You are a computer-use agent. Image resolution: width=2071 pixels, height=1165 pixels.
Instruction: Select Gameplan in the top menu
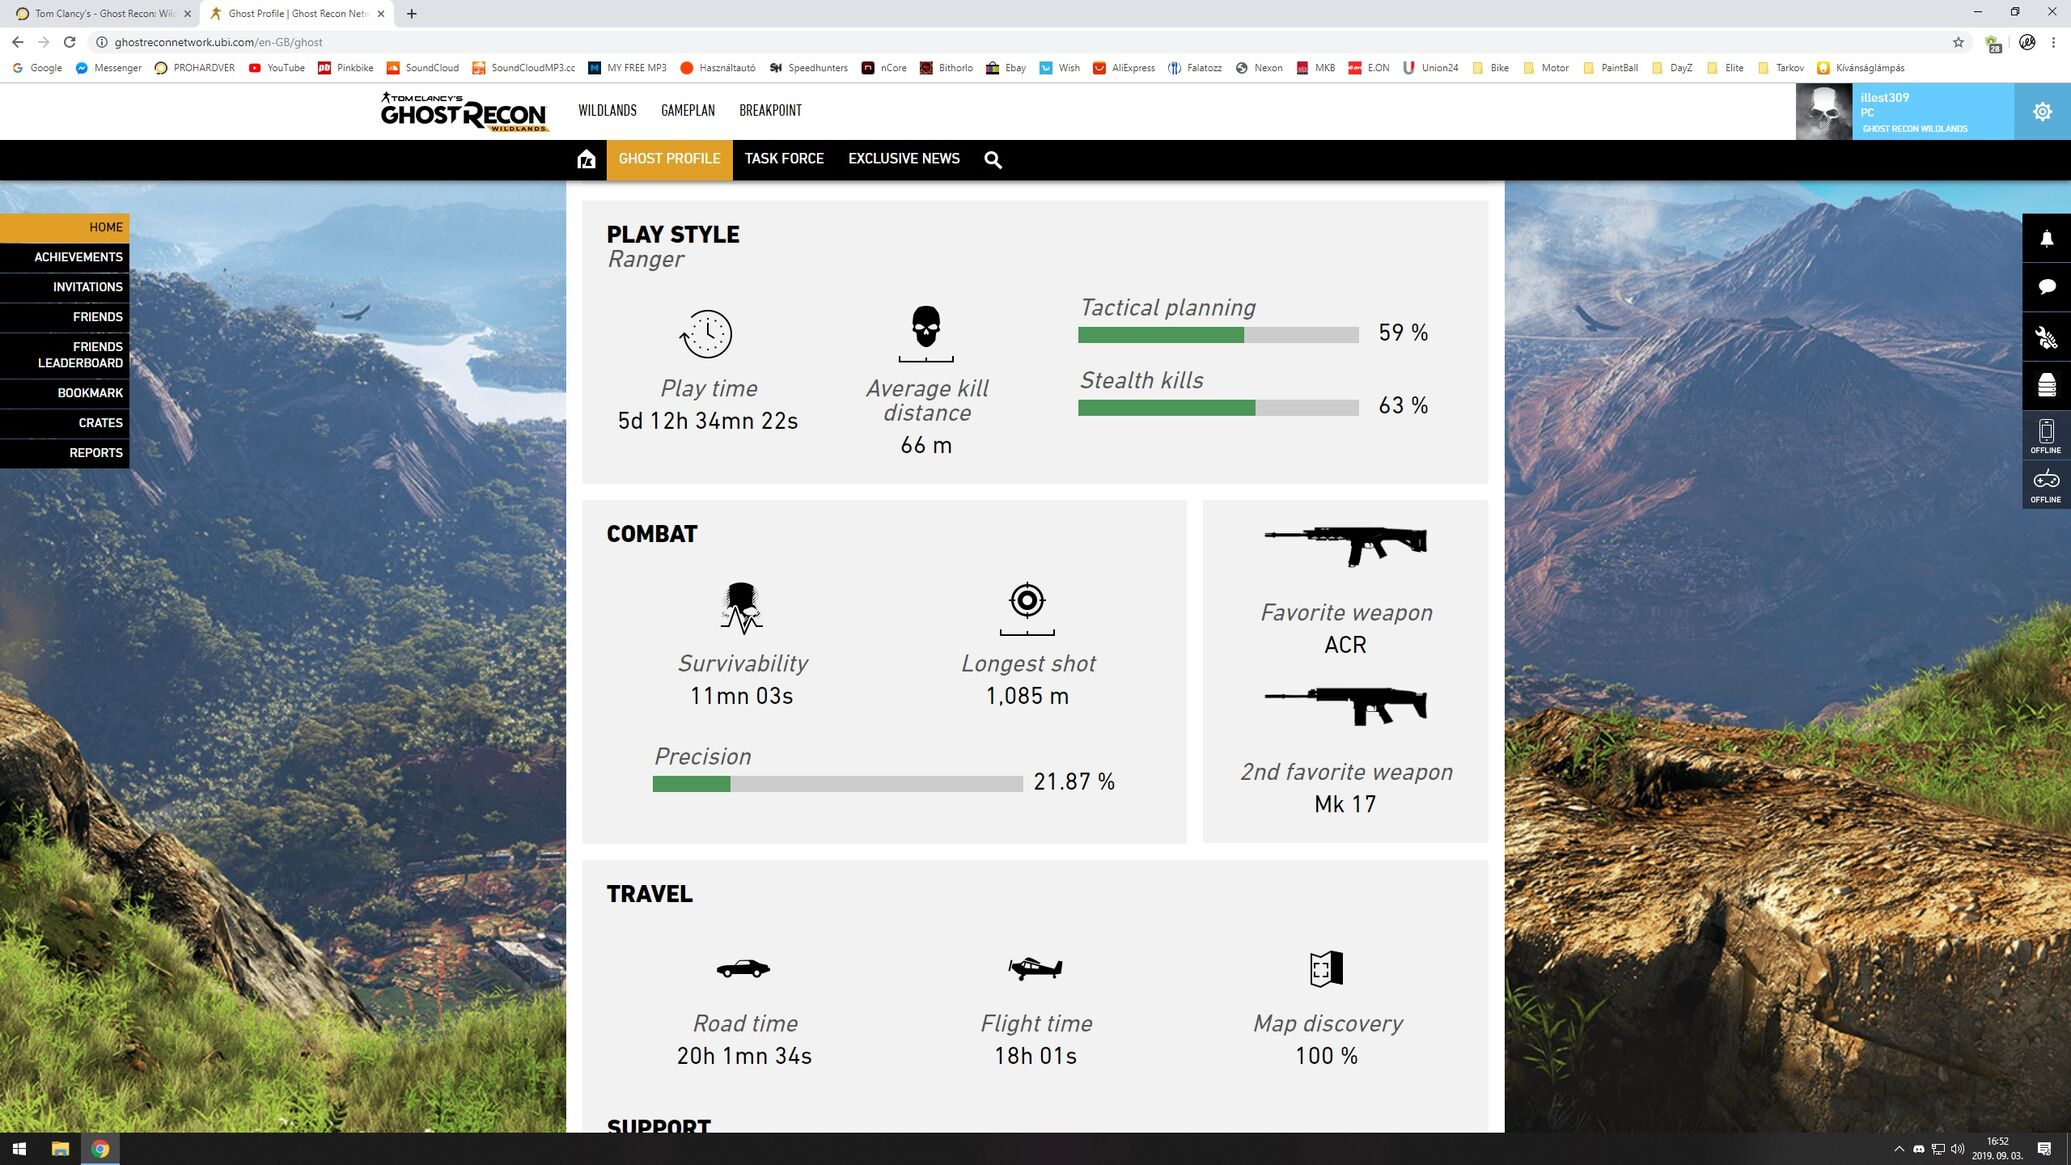tap(688, 111)
